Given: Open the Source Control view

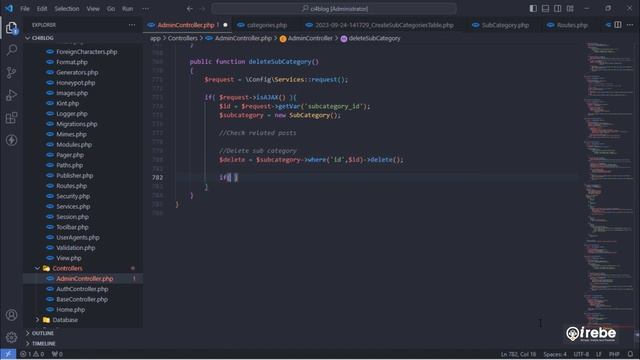Looking at the screenshot, I should click(11, 73).
